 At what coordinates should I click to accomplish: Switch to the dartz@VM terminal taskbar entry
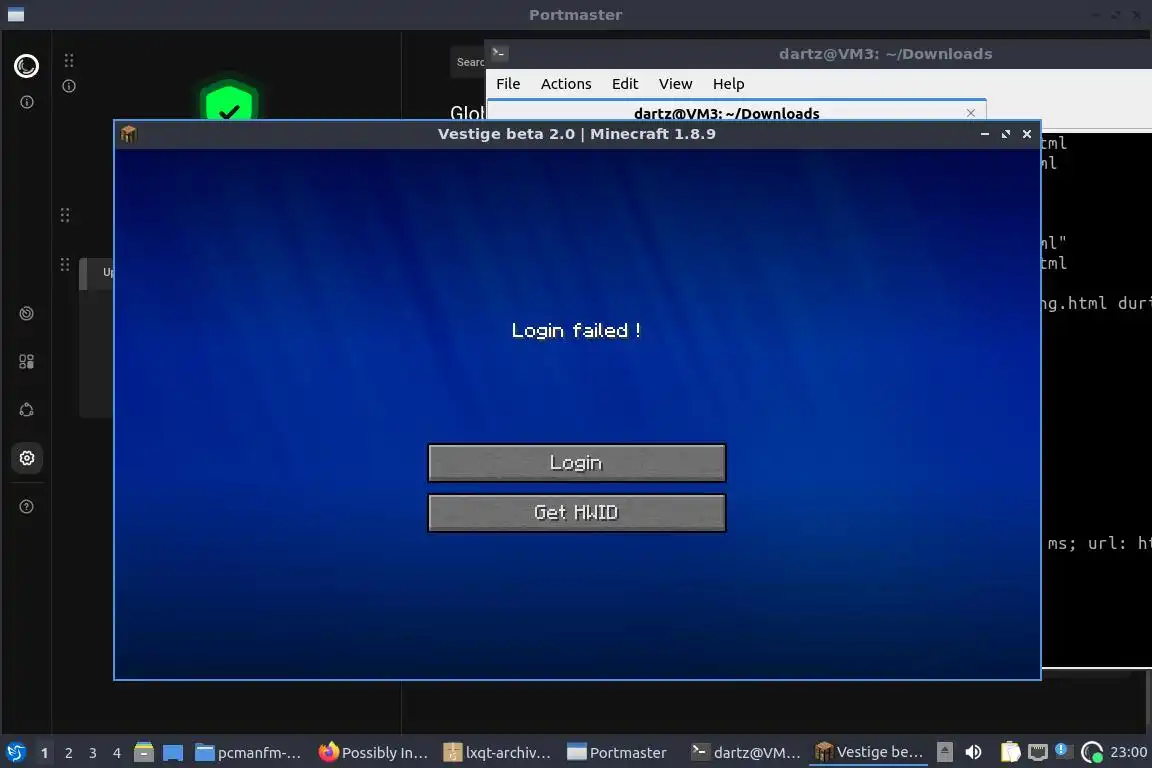tap(746, 752)
